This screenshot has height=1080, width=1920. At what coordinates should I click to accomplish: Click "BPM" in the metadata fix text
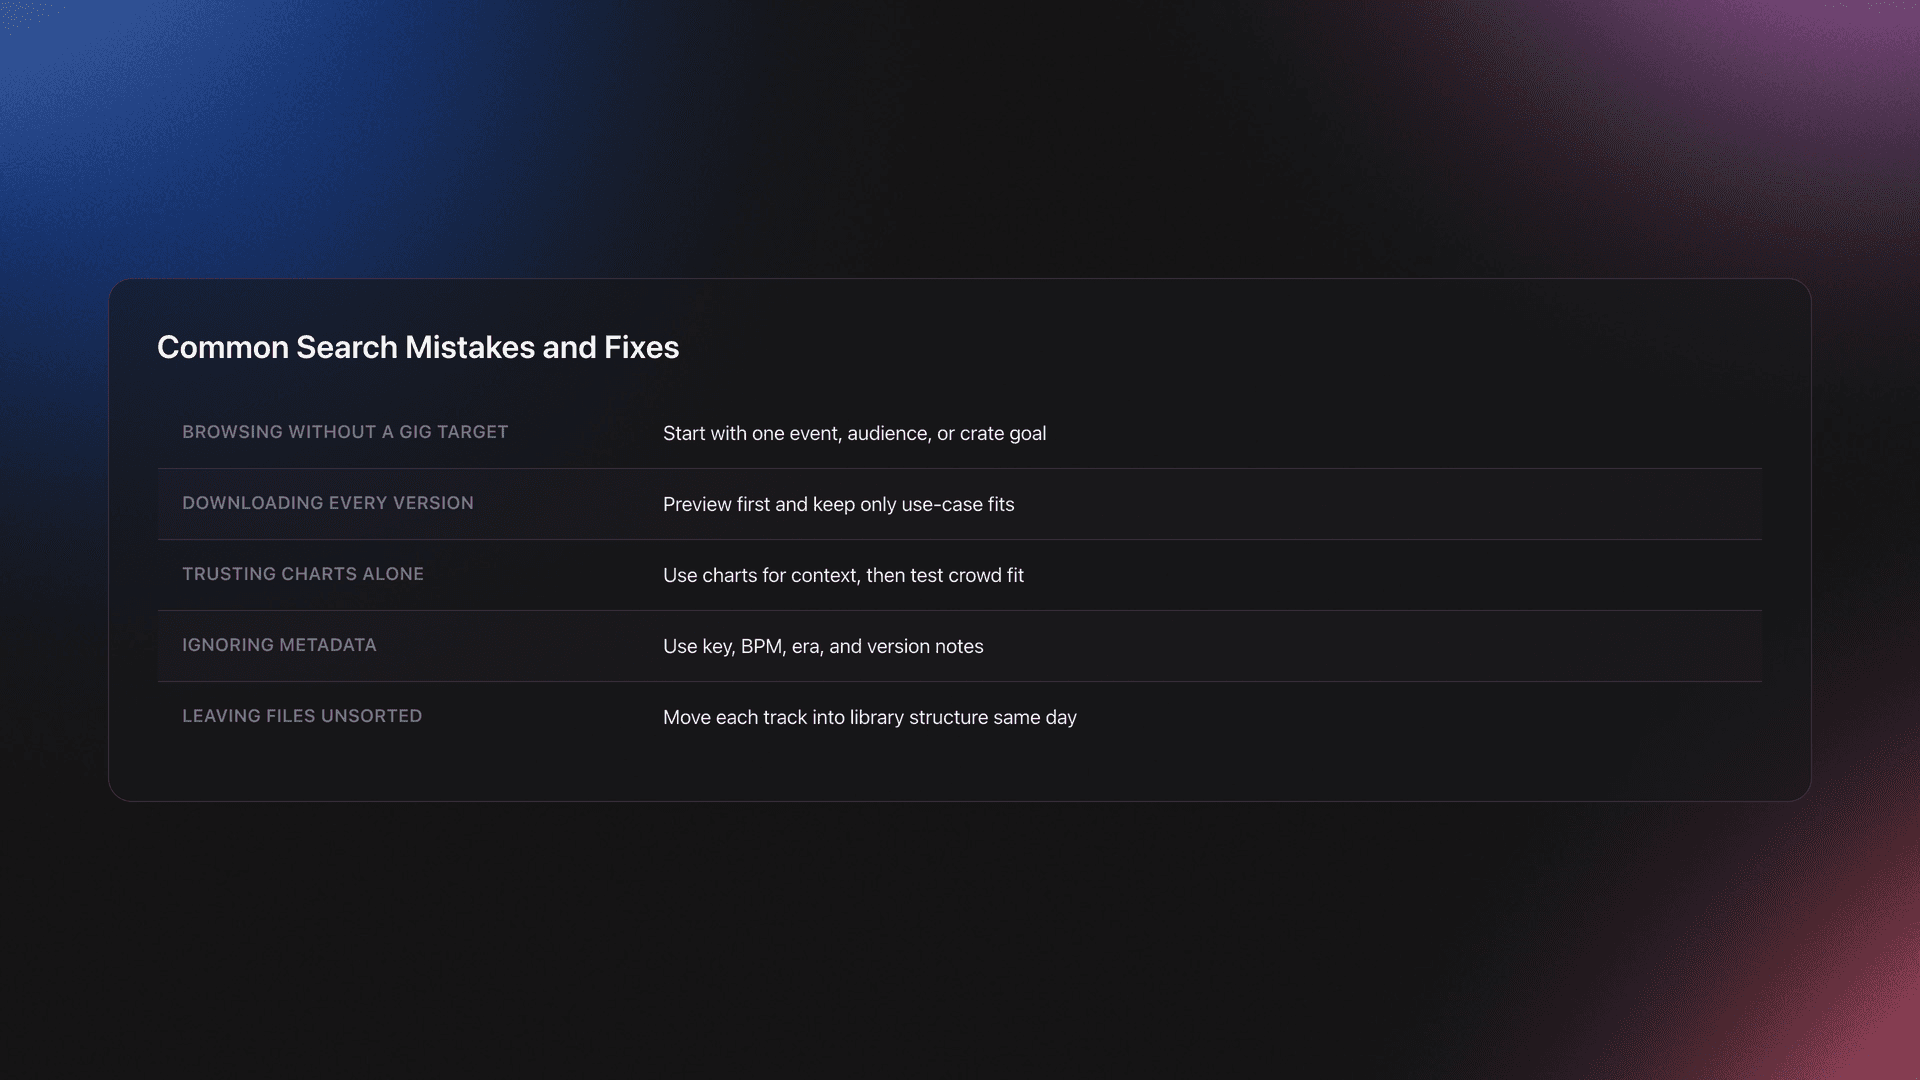click(x=761, y=646)
